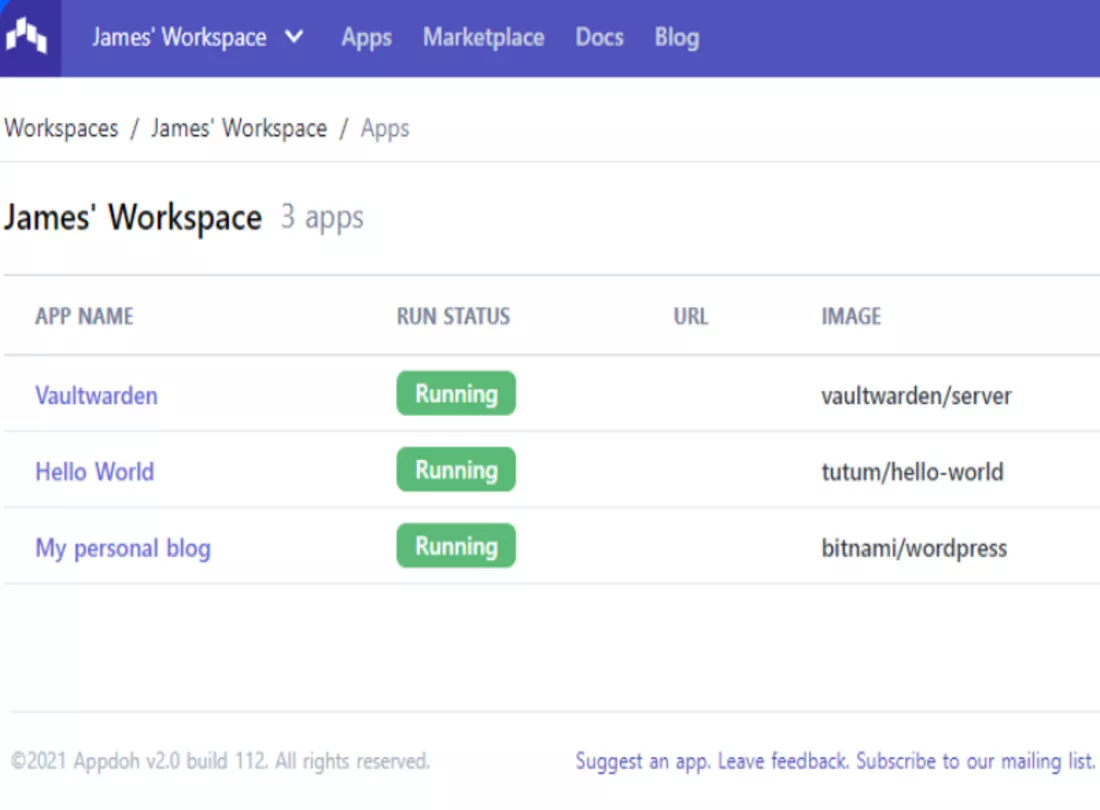Go to Marketplace in the top navigation
The height and width of the screenshot is (810, 1100).
(x=483, y=38)
